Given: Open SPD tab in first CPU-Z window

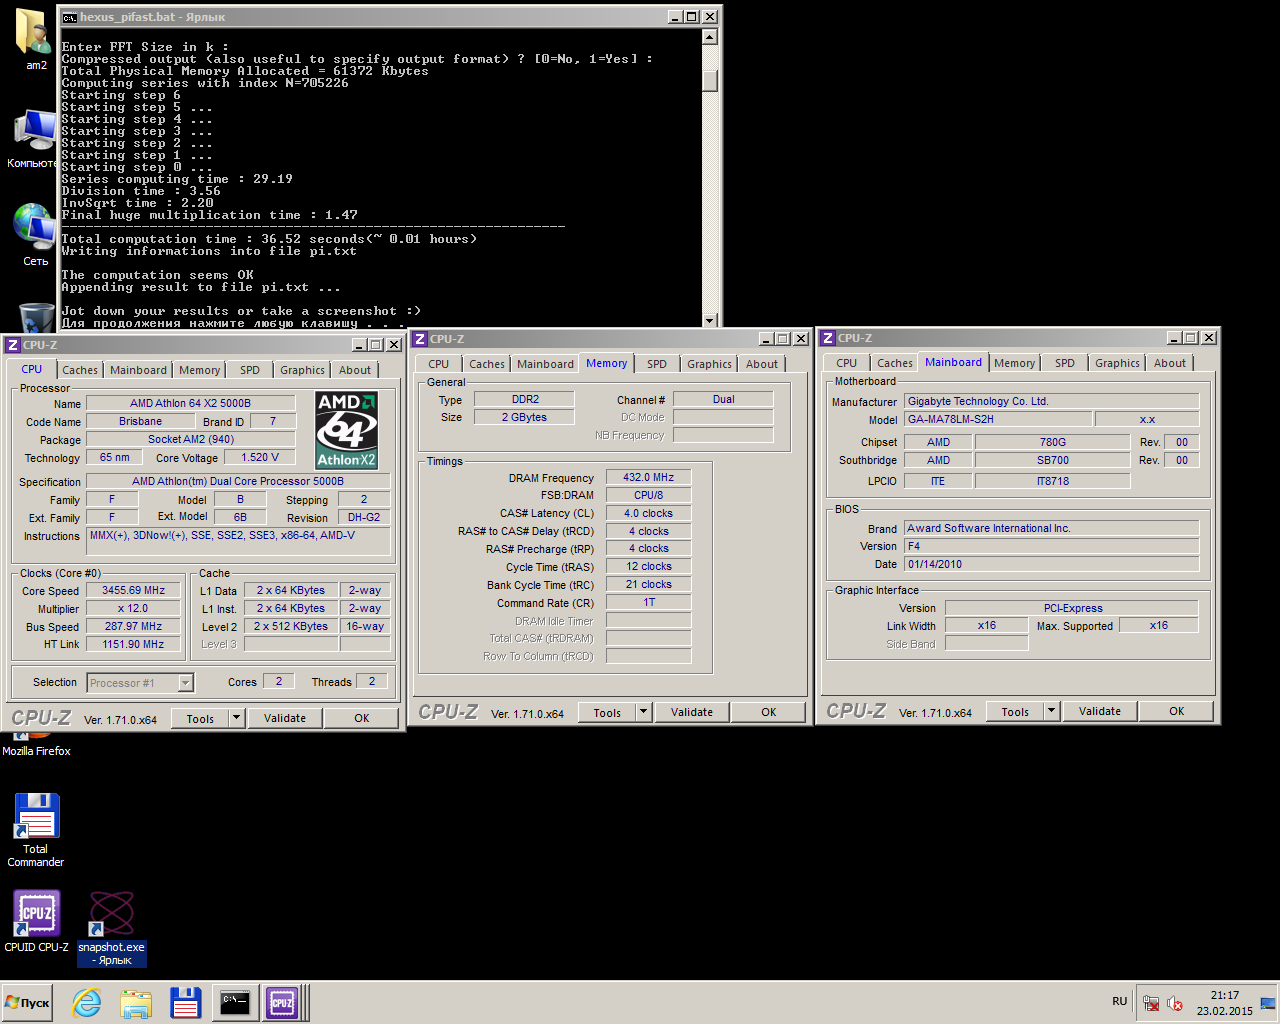Looking at the screenshot, I should pos(250,370).
